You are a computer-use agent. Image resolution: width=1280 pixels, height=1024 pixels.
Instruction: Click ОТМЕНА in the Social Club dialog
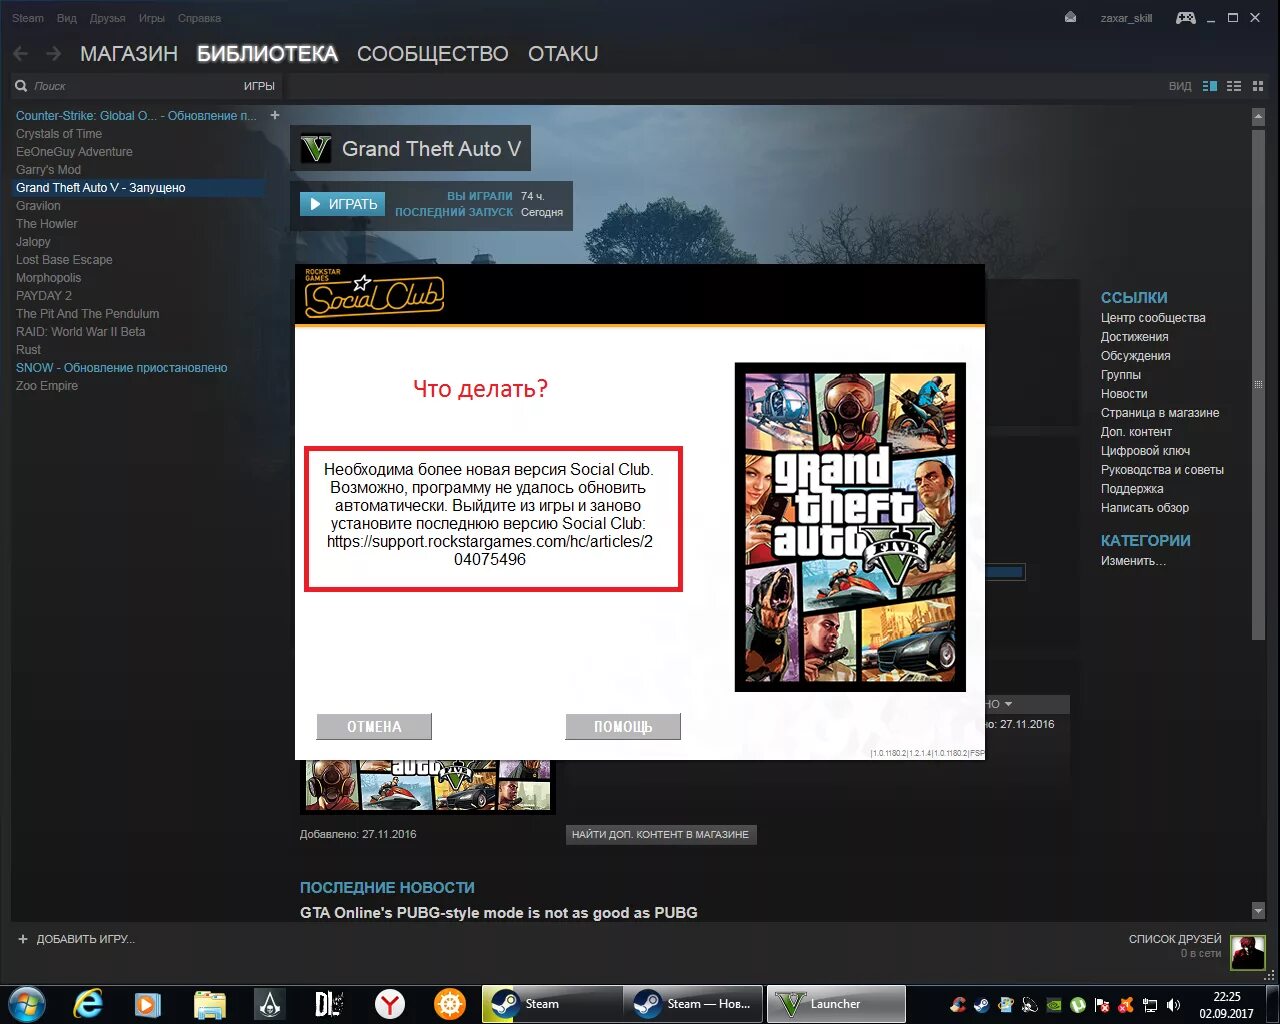point(374,727)
